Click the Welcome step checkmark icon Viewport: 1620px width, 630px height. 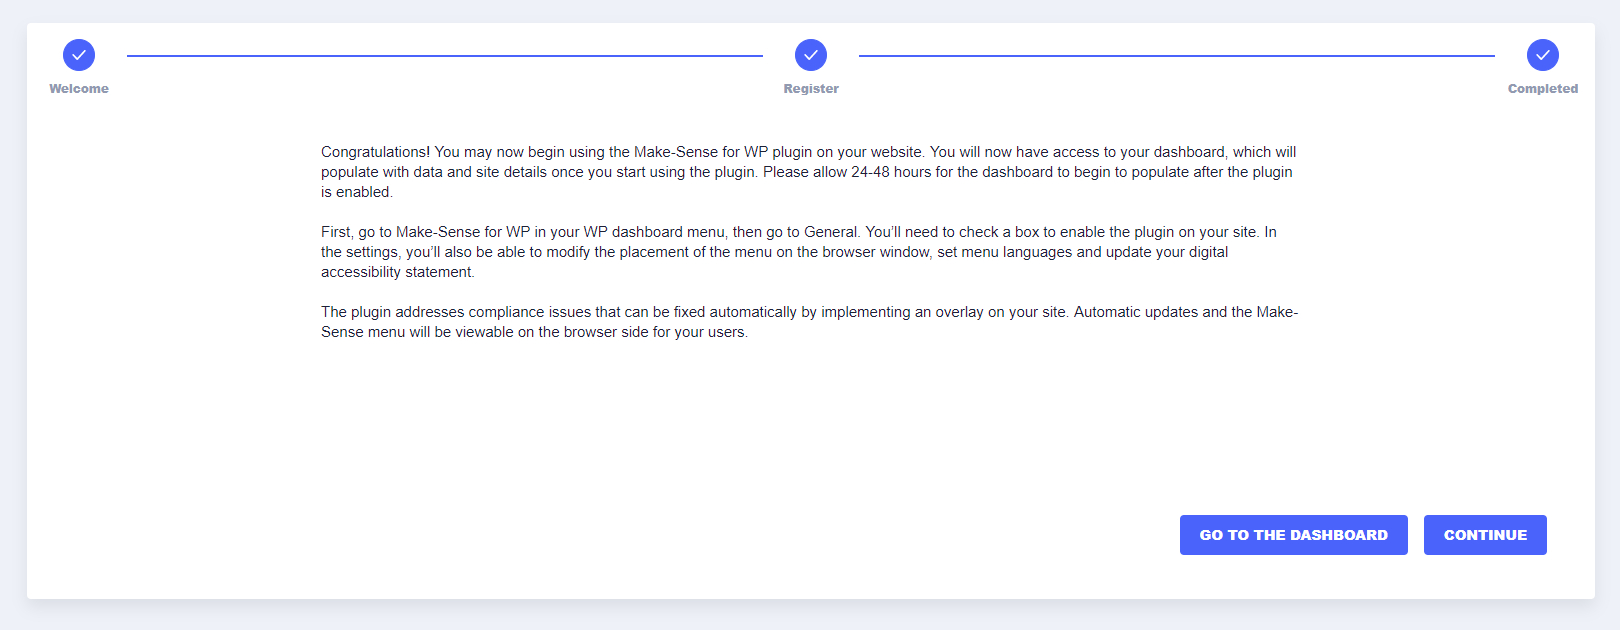click(x=79, y=55)
